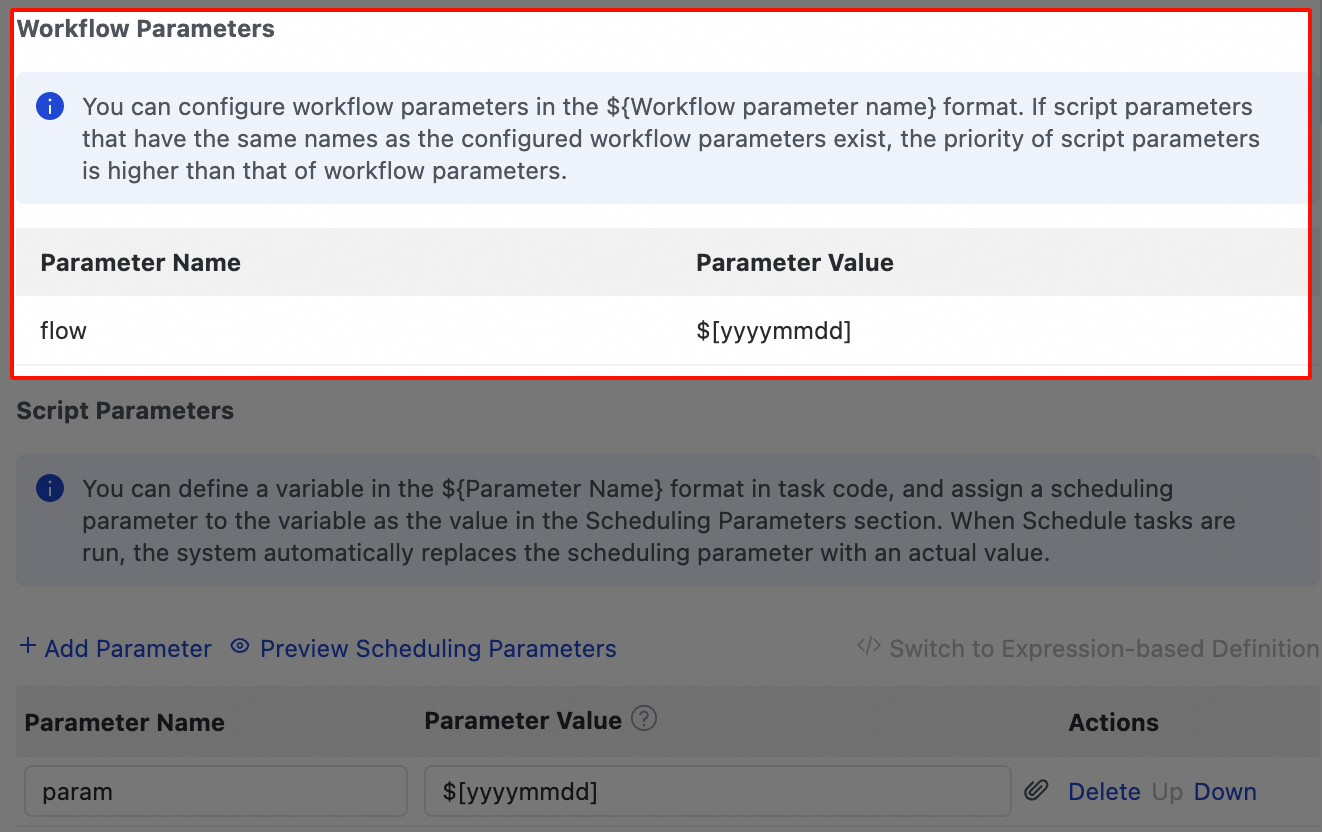The width and height of the screenshot is (1322, 832).
Task: Click the Script Parameters section heading
Action: click(x=125, y=411)
